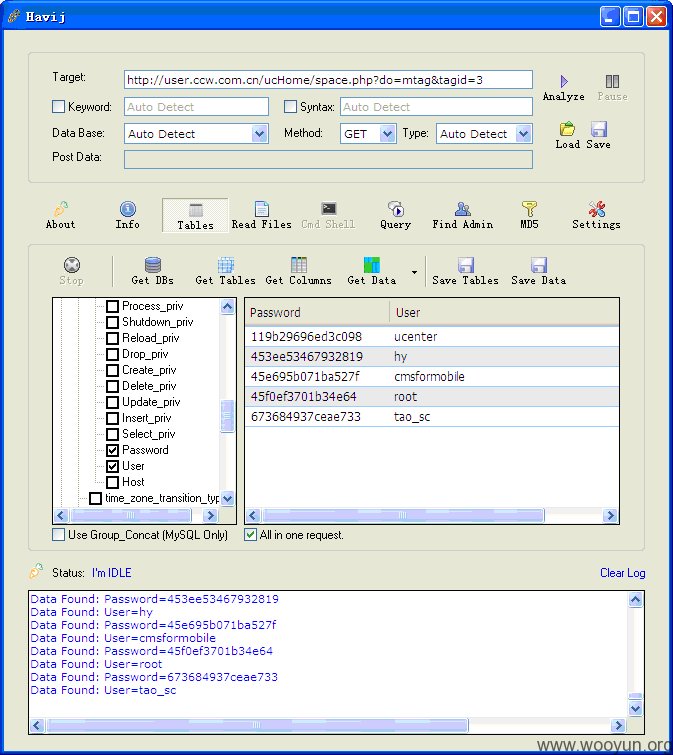Image resolution: width=673 pixels, height=755 pixels.
Task: Click the Save Tables icon
Action: pos(466,265)
